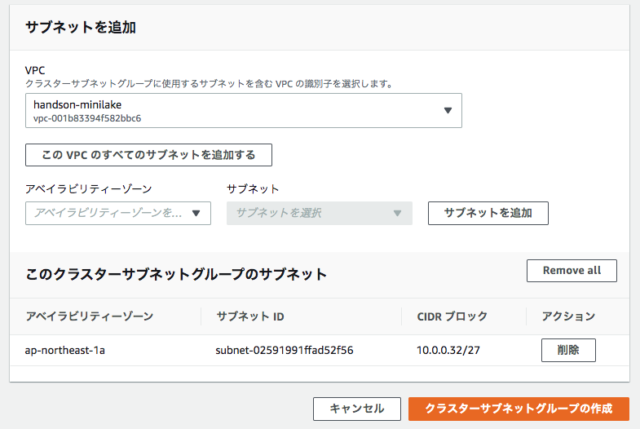Open the アベイラビリティーゾーン selector

tap(118, 213)
